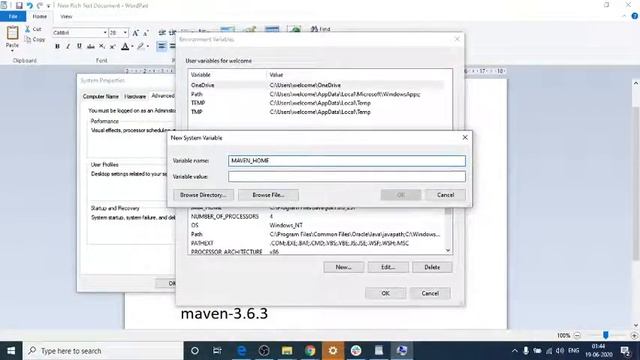
Task: Open OBS Studio from taskbar
Action: coord(264,351)
